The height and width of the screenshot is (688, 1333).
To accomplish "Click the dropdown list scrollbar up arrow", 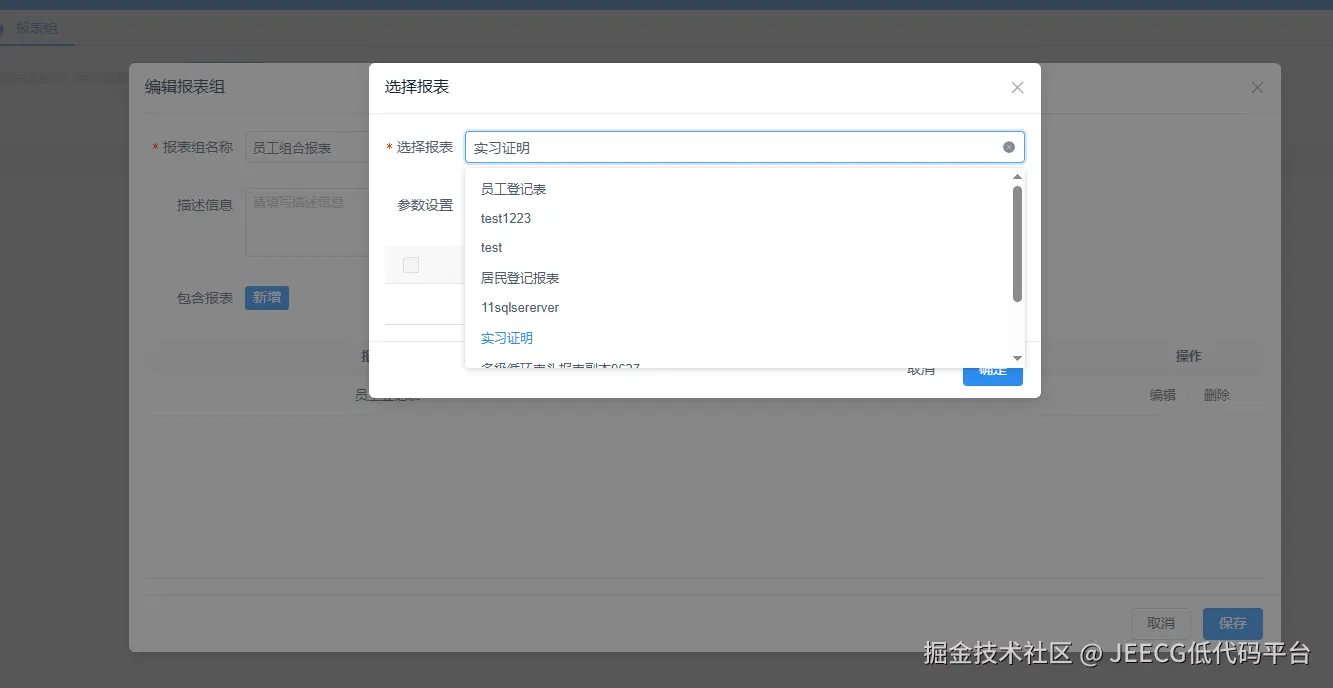I will pos(1017,177).
